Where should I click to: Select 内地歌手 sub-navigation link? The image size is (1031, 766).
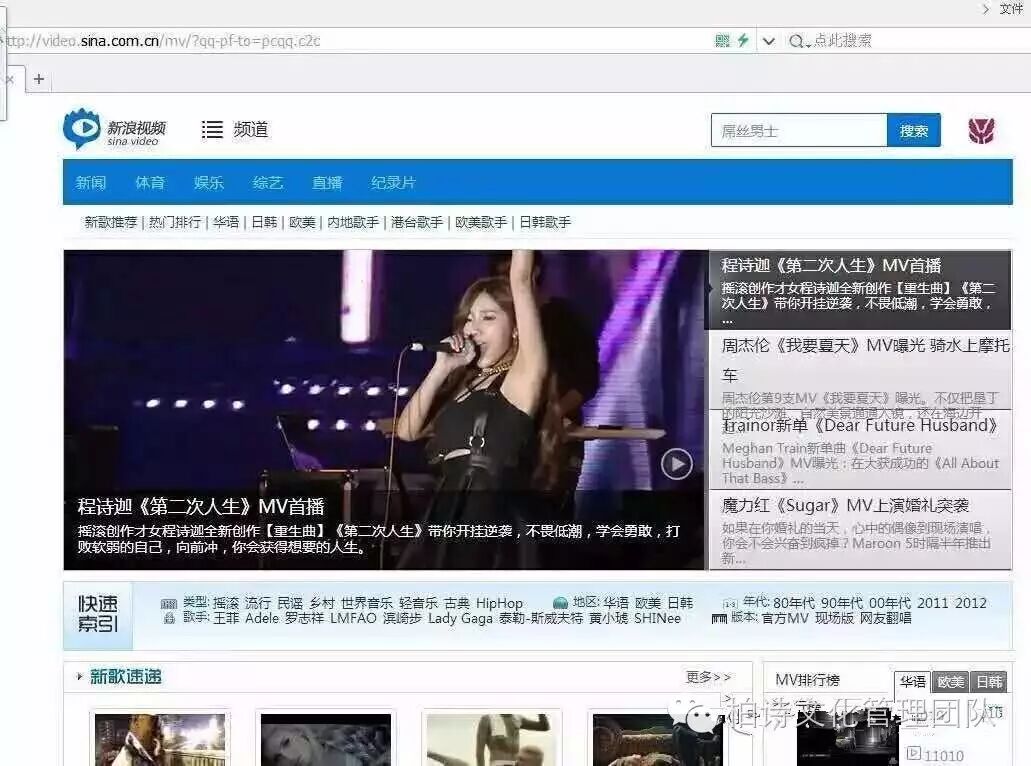pos(353,222)
